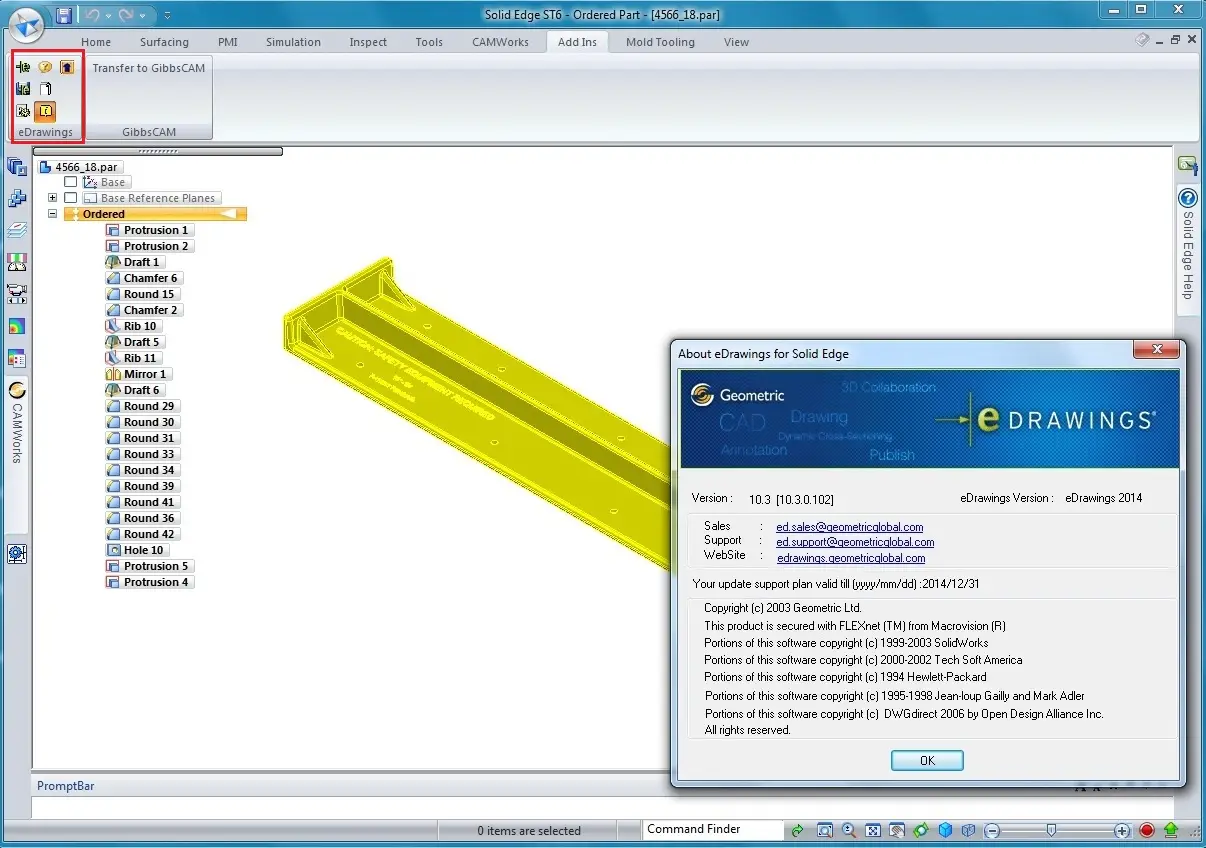Open the edrawings.geometricglobal.com website link
The image size is (1206, 848).
851,558
